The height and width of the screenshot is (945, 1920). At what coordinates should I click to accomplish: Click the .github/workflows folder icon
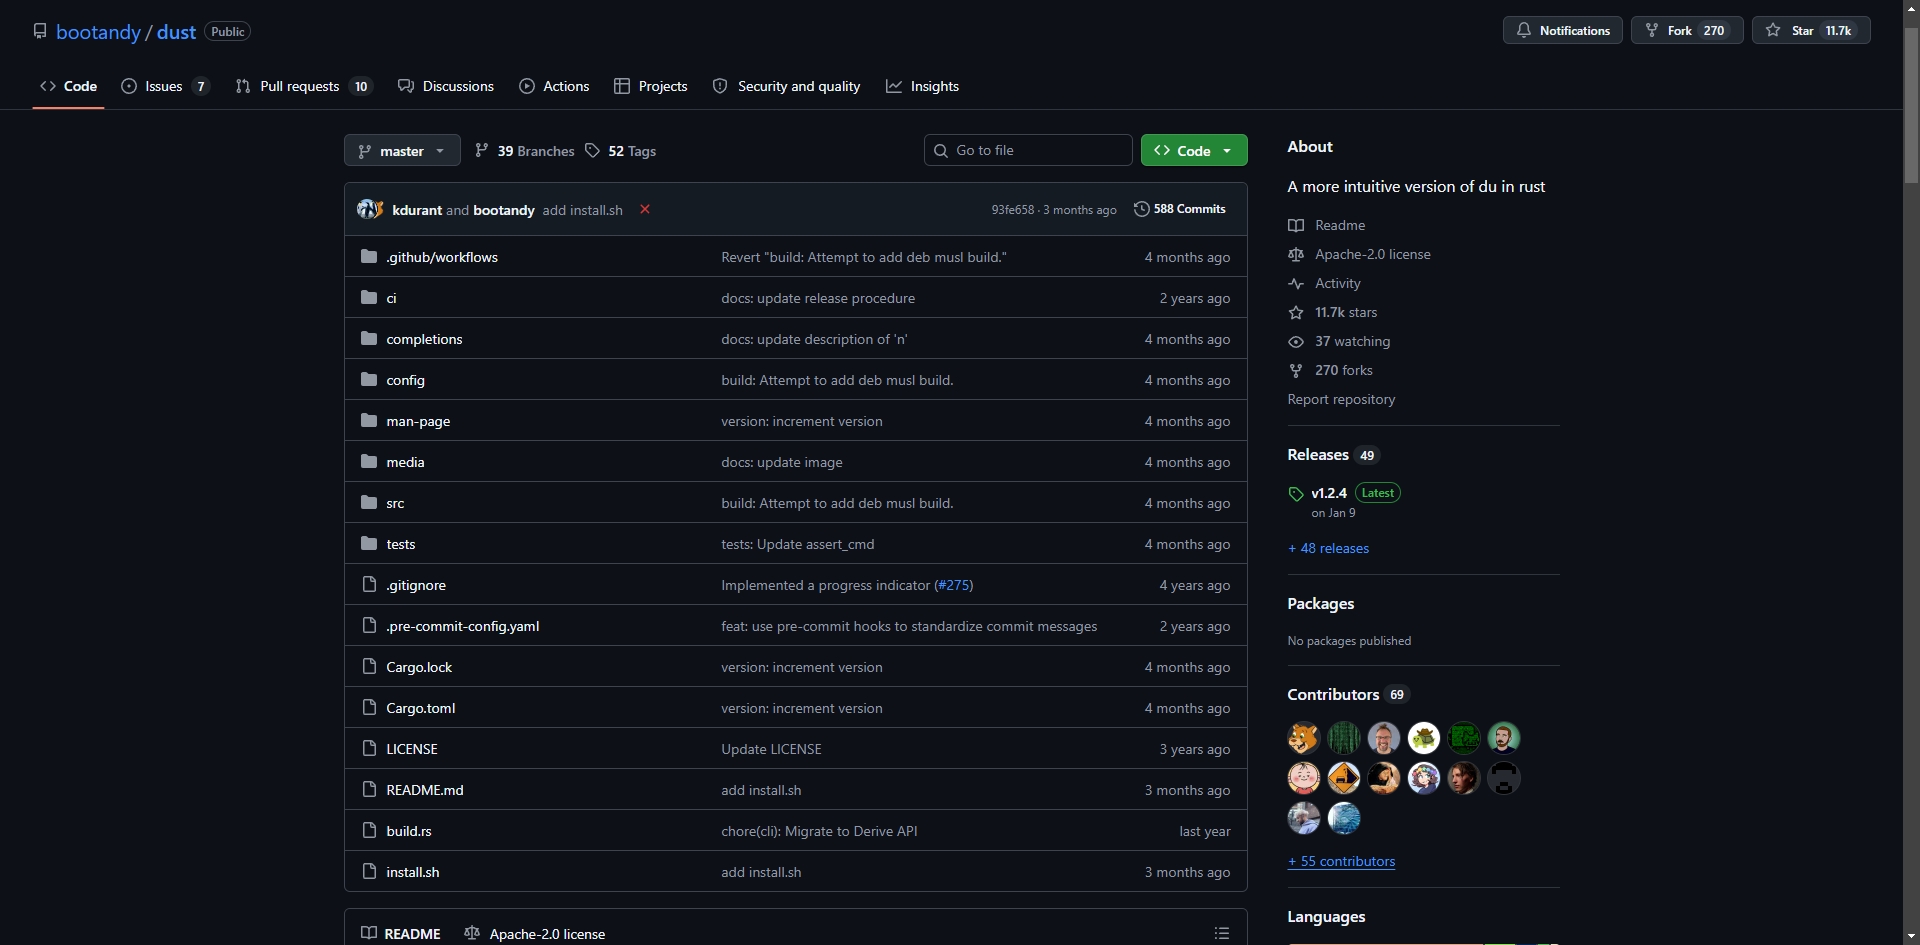pos(369,257)
